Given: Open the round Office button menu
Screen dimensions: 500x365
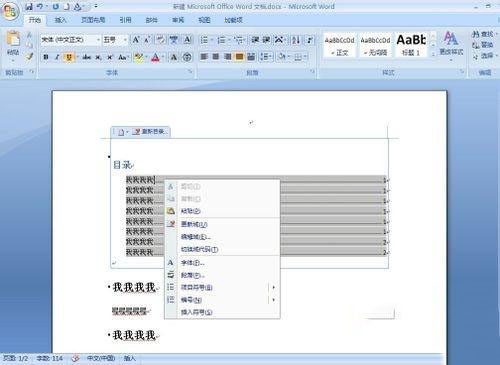Looking at the screenshot, I should tap(10, 11).
